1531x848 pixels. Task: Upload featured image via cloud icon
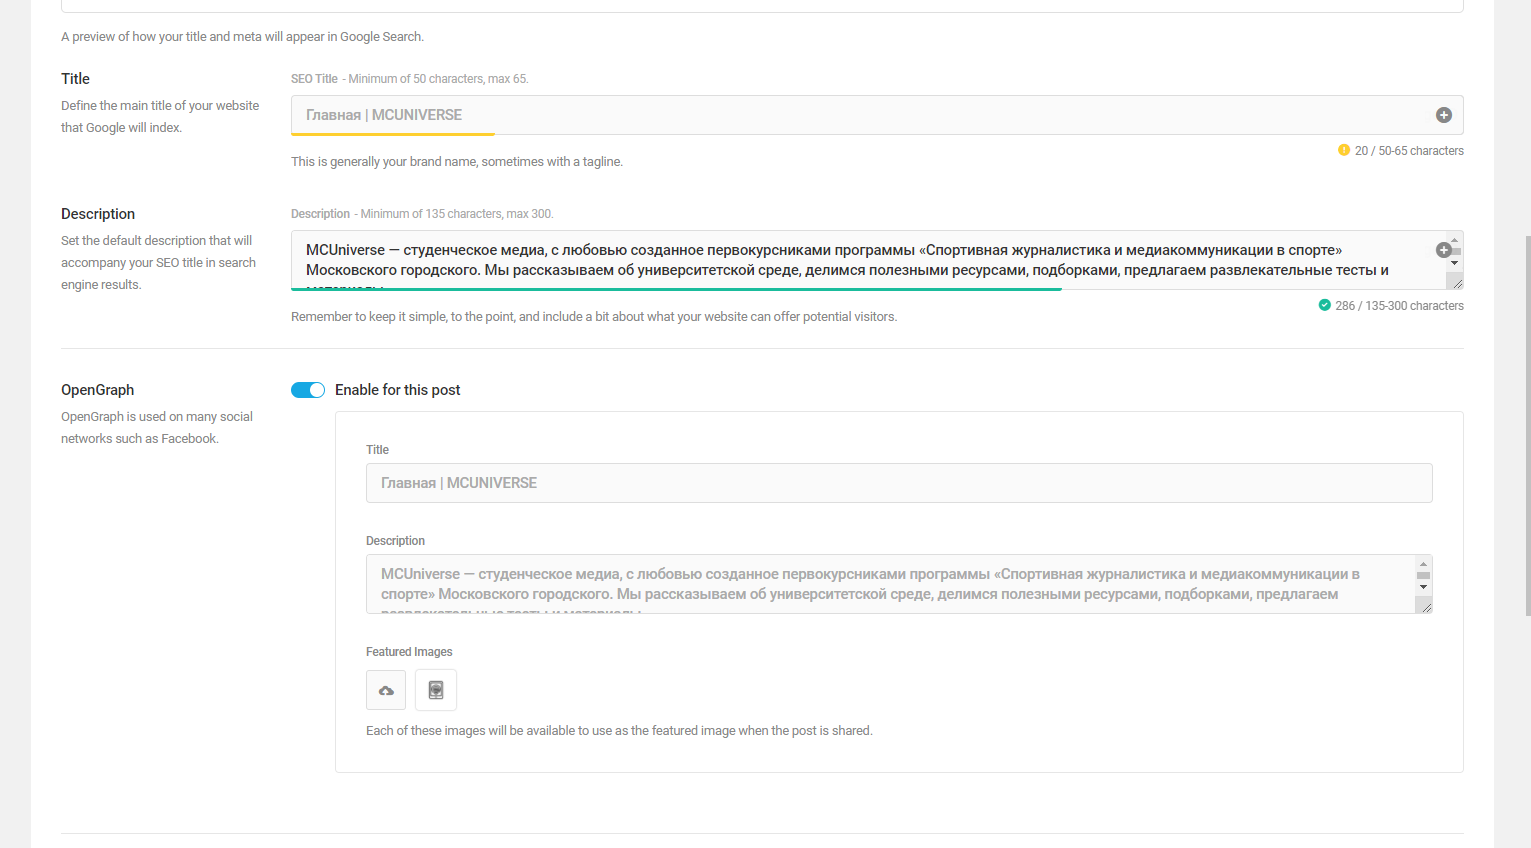[x=386, y=690]
